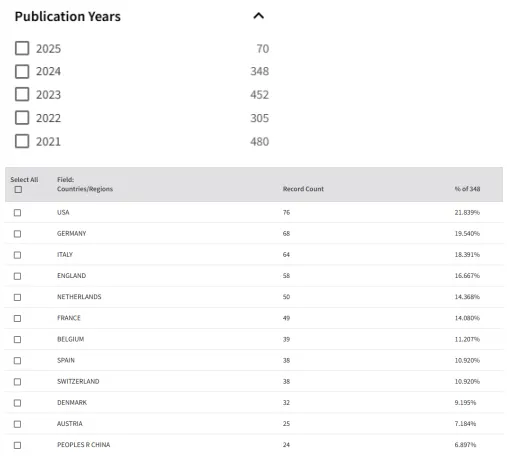Tick the 2023 publication year checkbox

tap(22, 94)
